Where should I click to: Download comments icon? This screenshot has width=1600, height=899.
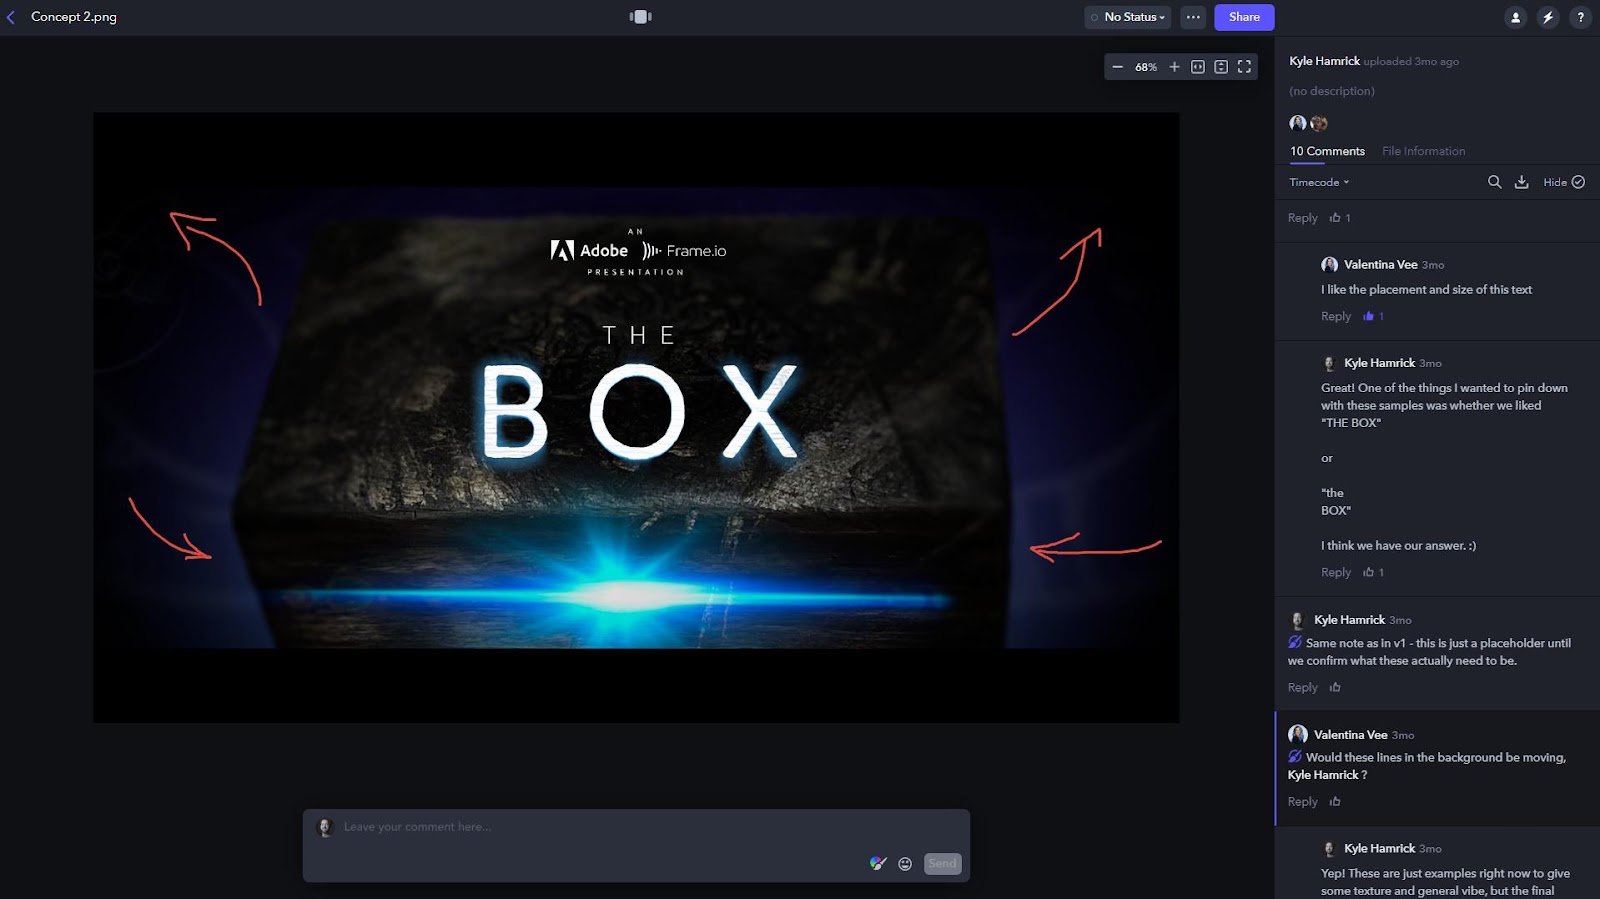pos(1522,182)
